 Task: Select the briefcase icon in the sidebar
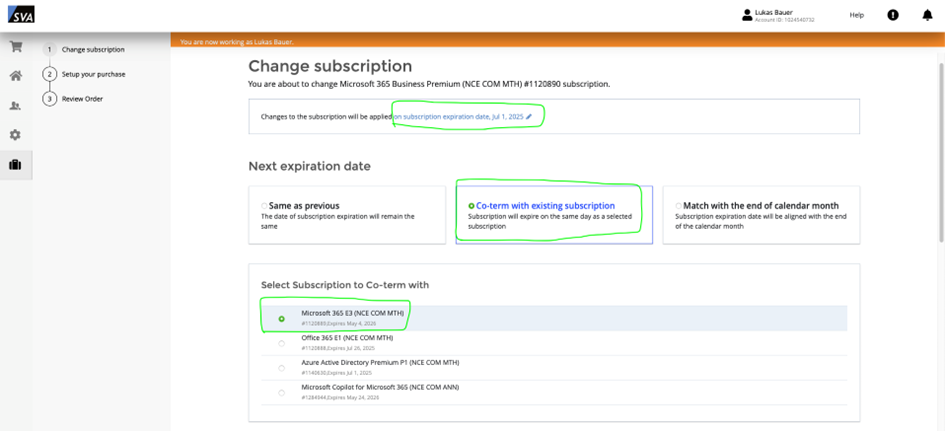15,165
